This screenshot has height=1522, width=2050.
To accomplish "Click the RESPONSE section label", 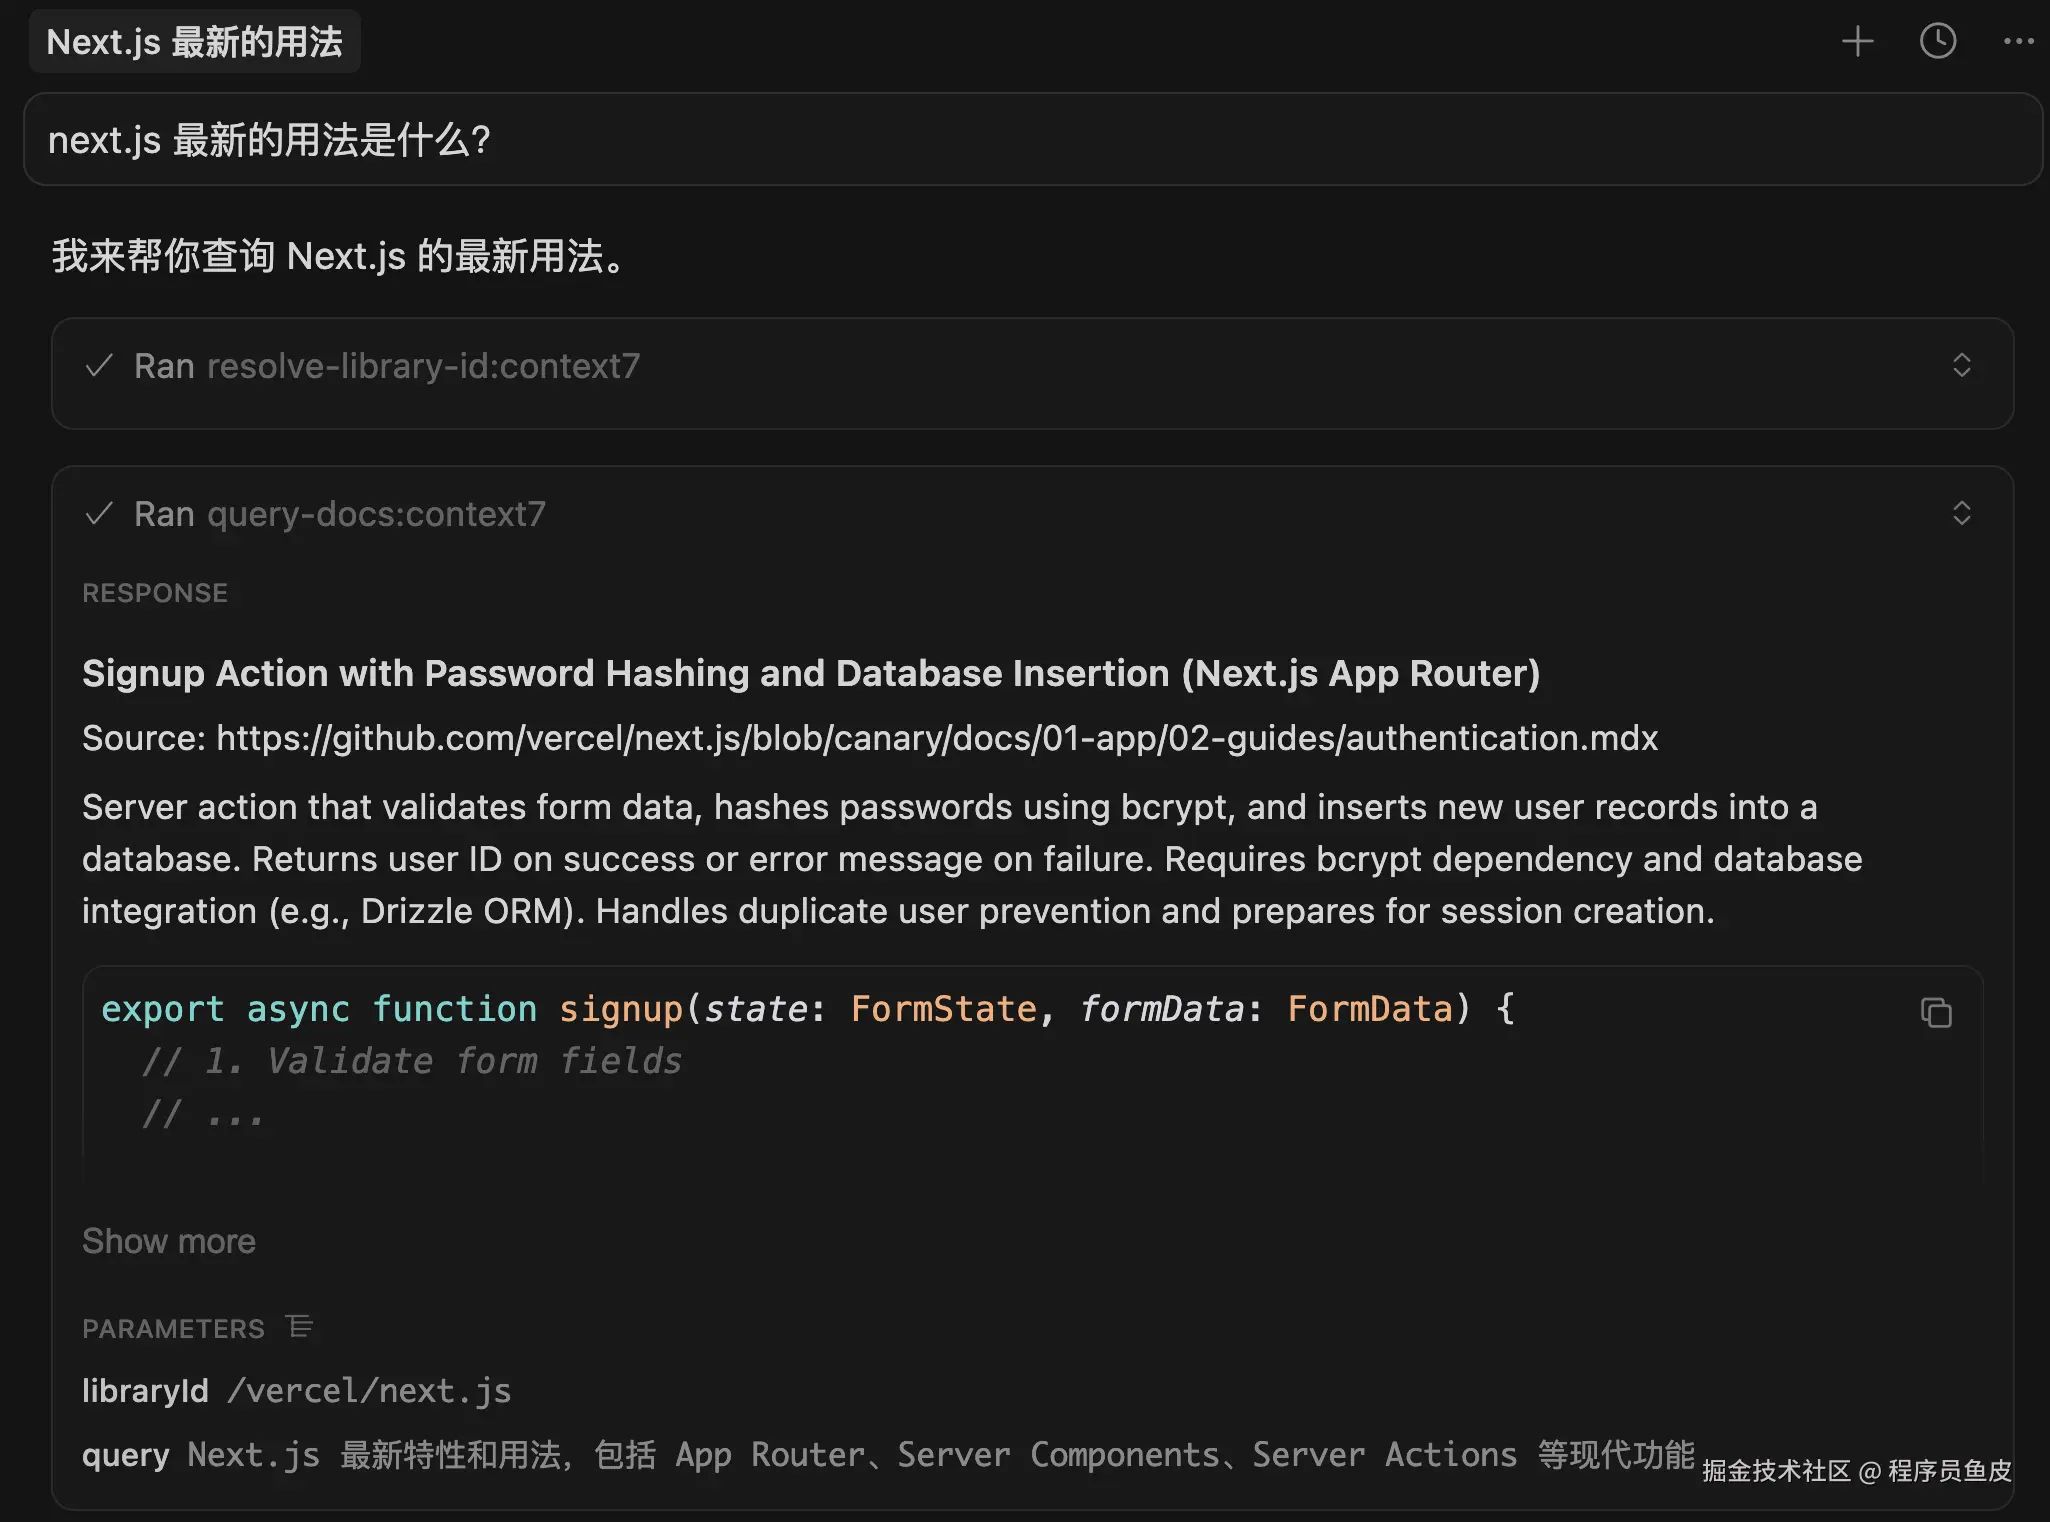I will point(155,593).
